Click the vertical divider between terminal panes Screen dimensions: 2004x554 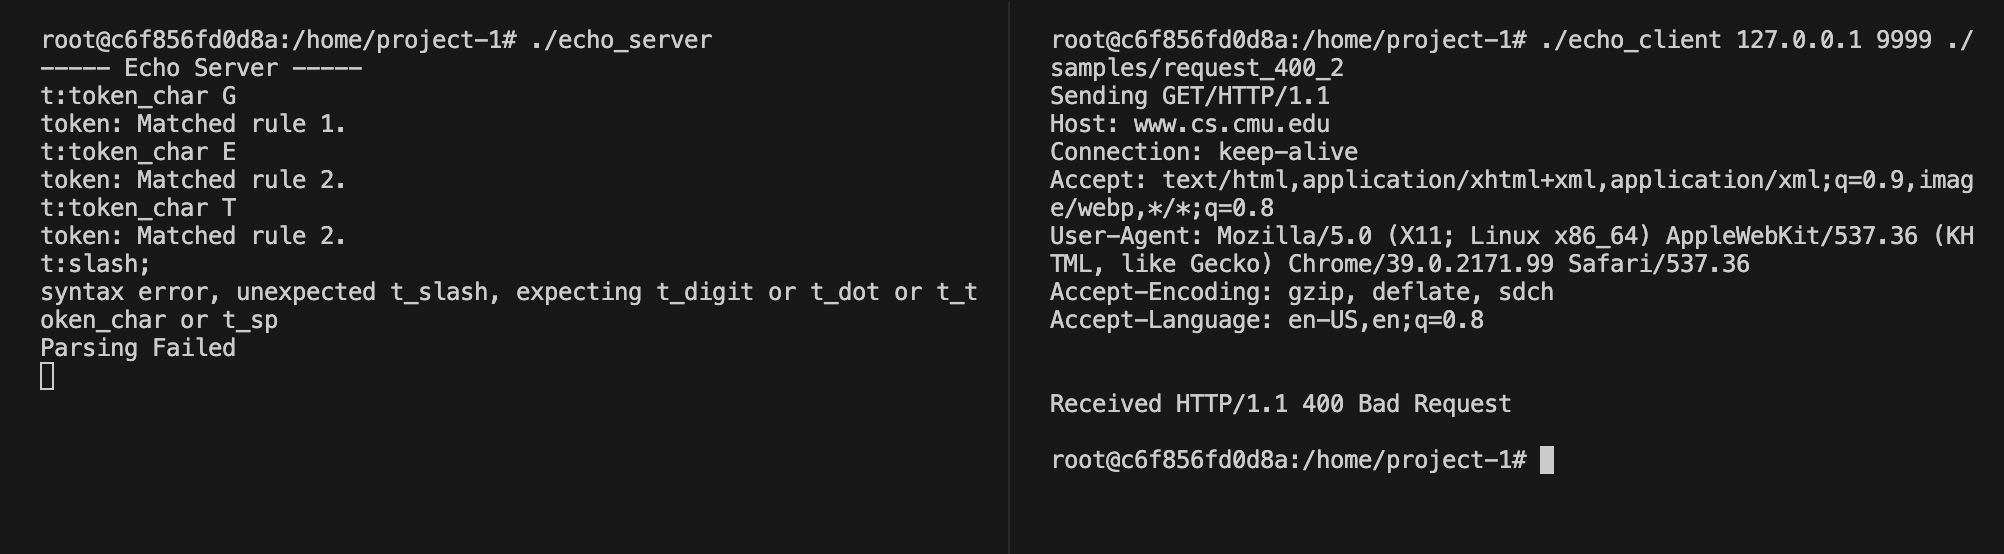point(1009,277)
